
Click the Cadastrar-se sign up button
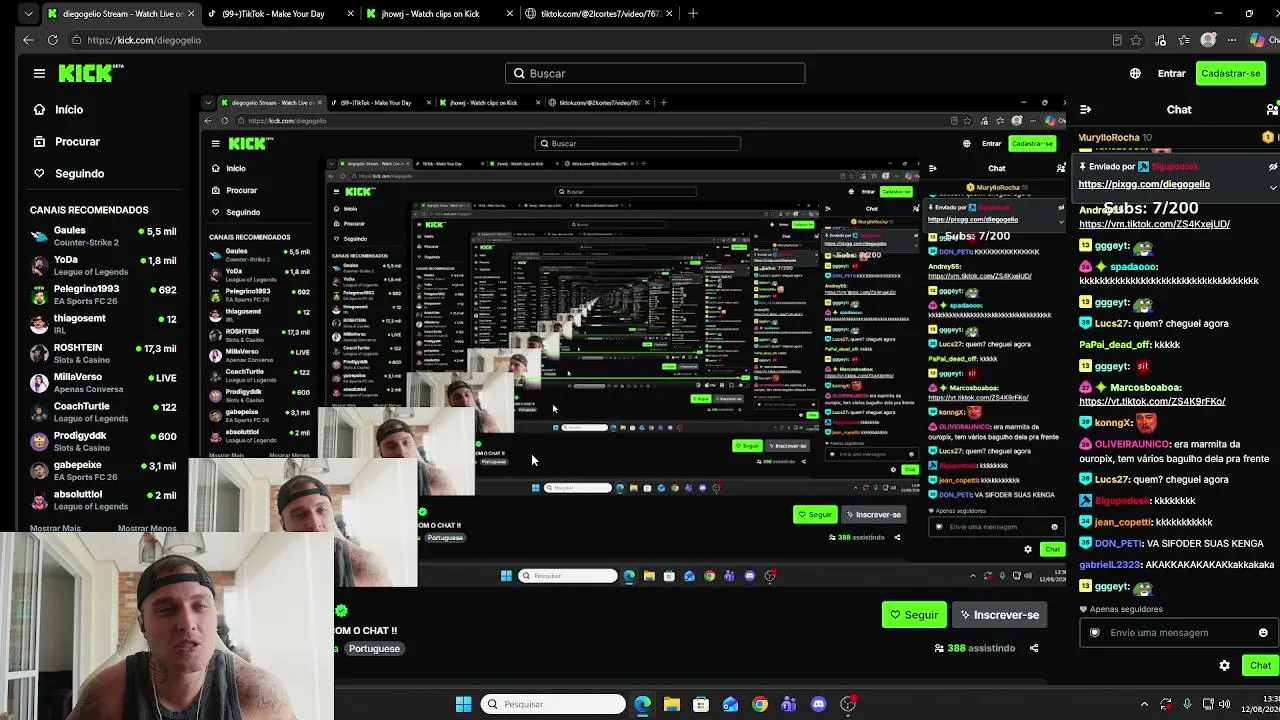coord(1231,73)
